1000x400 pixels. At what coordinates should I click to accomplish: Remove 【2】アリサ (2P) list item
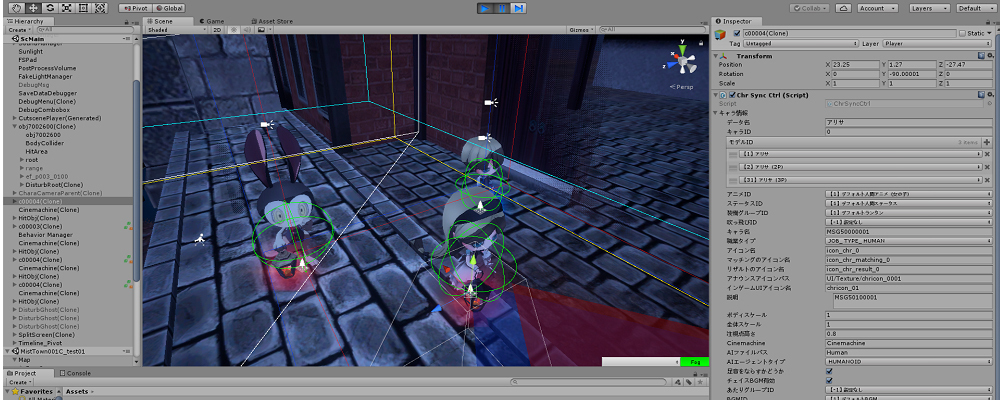click(x=987, y=167)
